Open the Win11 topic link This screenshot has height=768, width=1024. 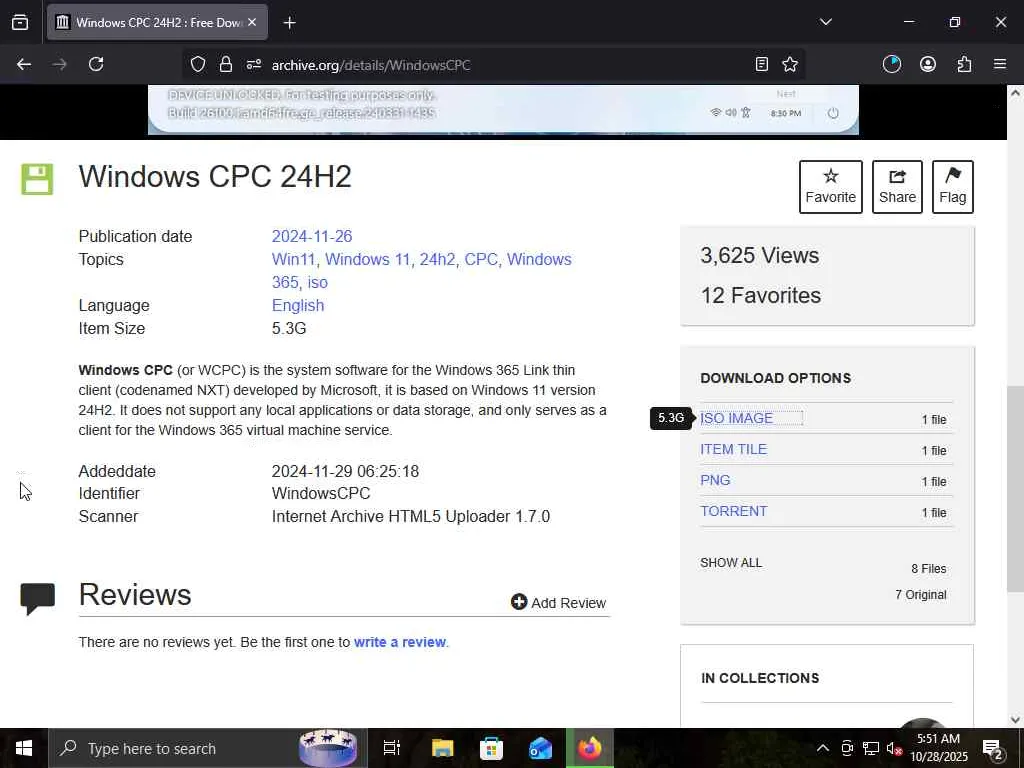pyautogui.click(x=293, y=259)
